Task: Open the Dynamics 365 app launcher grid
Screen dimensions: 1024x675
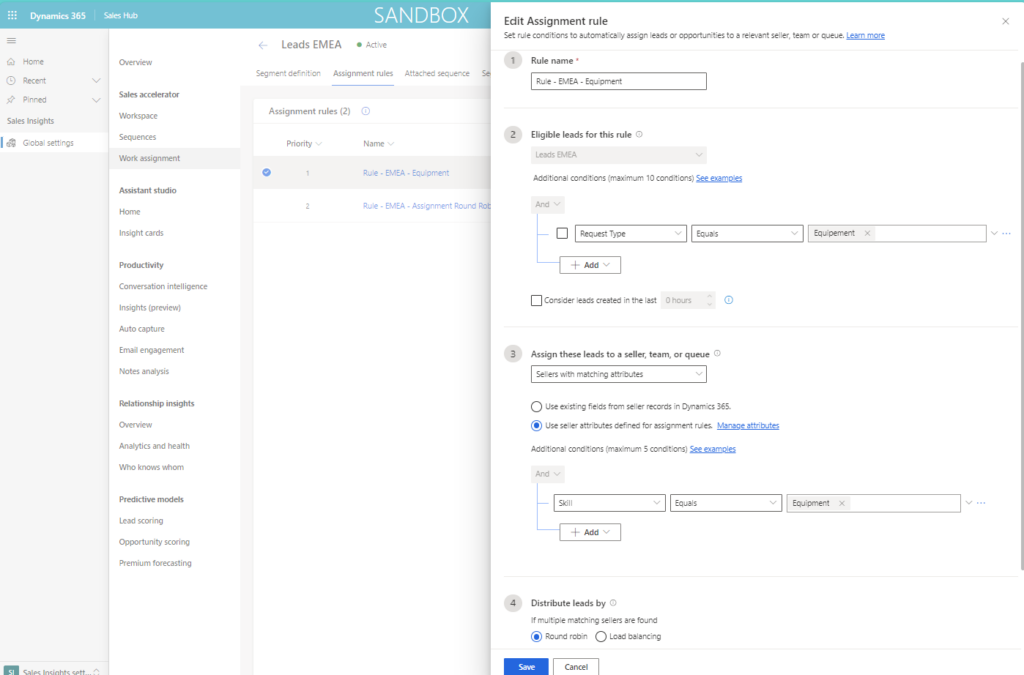Action: [x=10, y=14]
